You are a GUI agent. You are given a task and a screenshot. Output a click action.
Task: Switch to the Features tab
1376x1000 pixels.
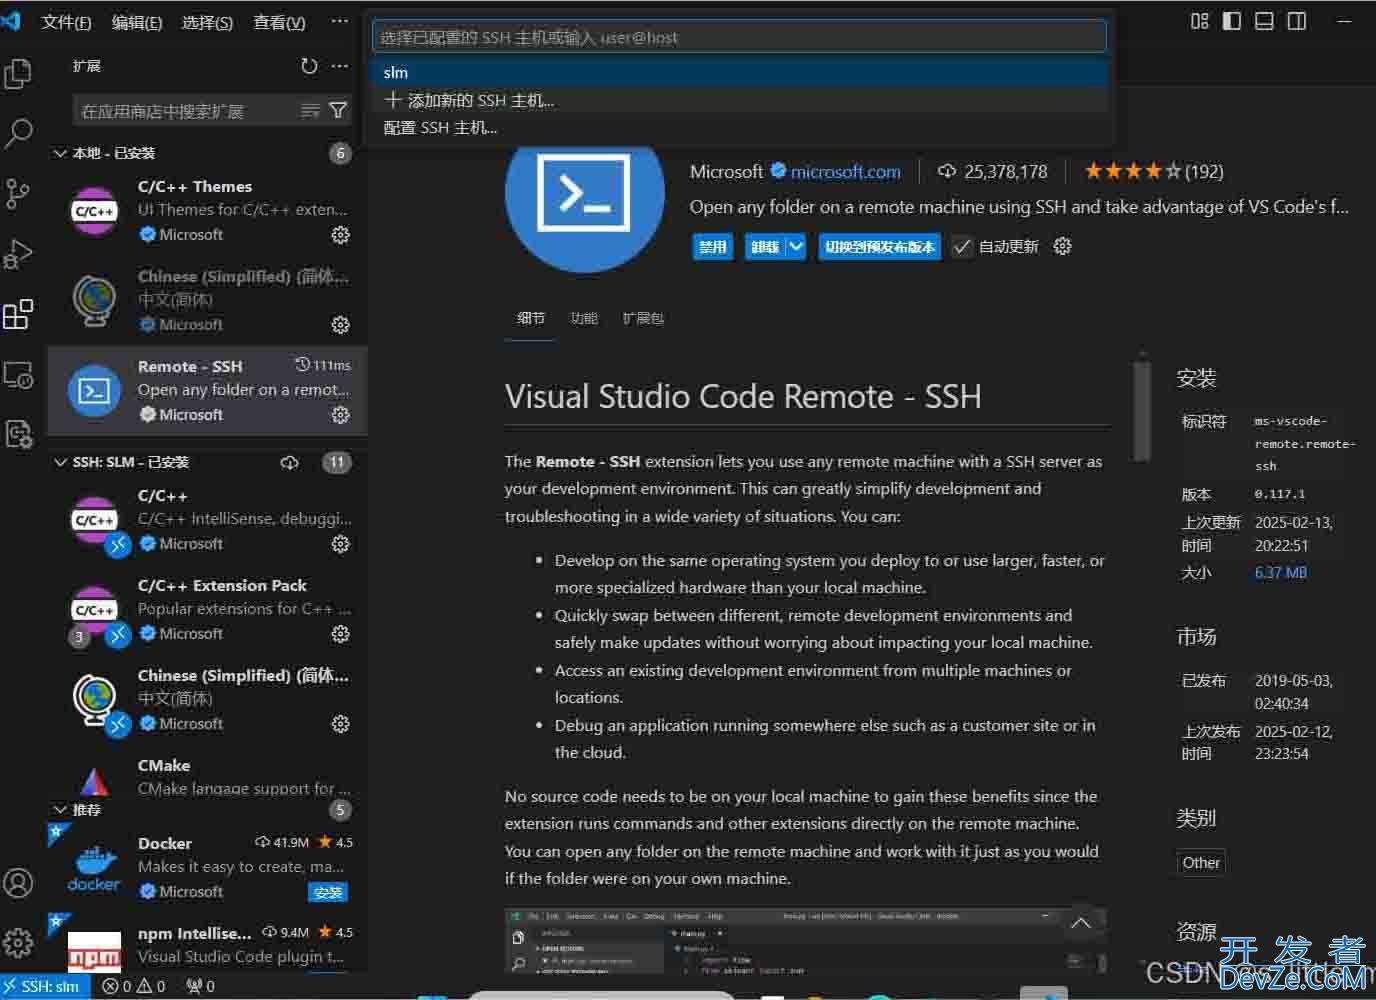(x=584, y=318)
